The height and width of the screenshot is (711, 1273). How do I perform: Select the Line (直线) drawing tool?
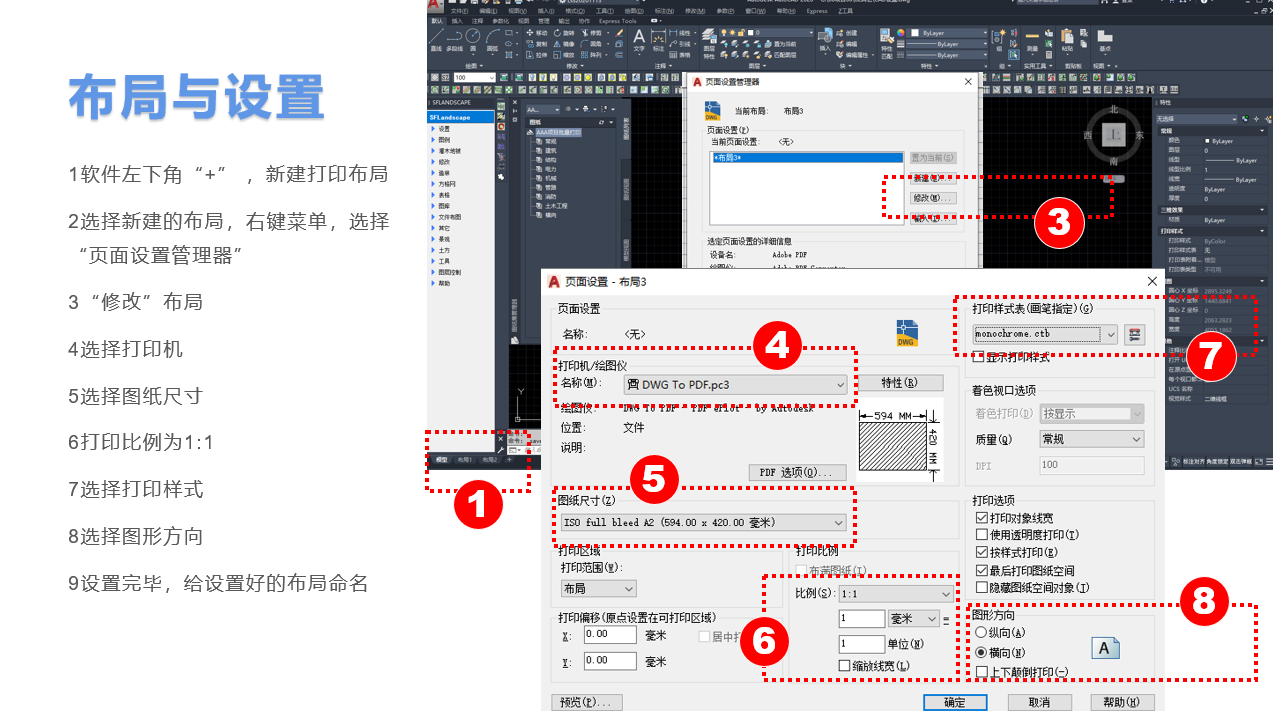pyautogui.click(x=436, y=37)
